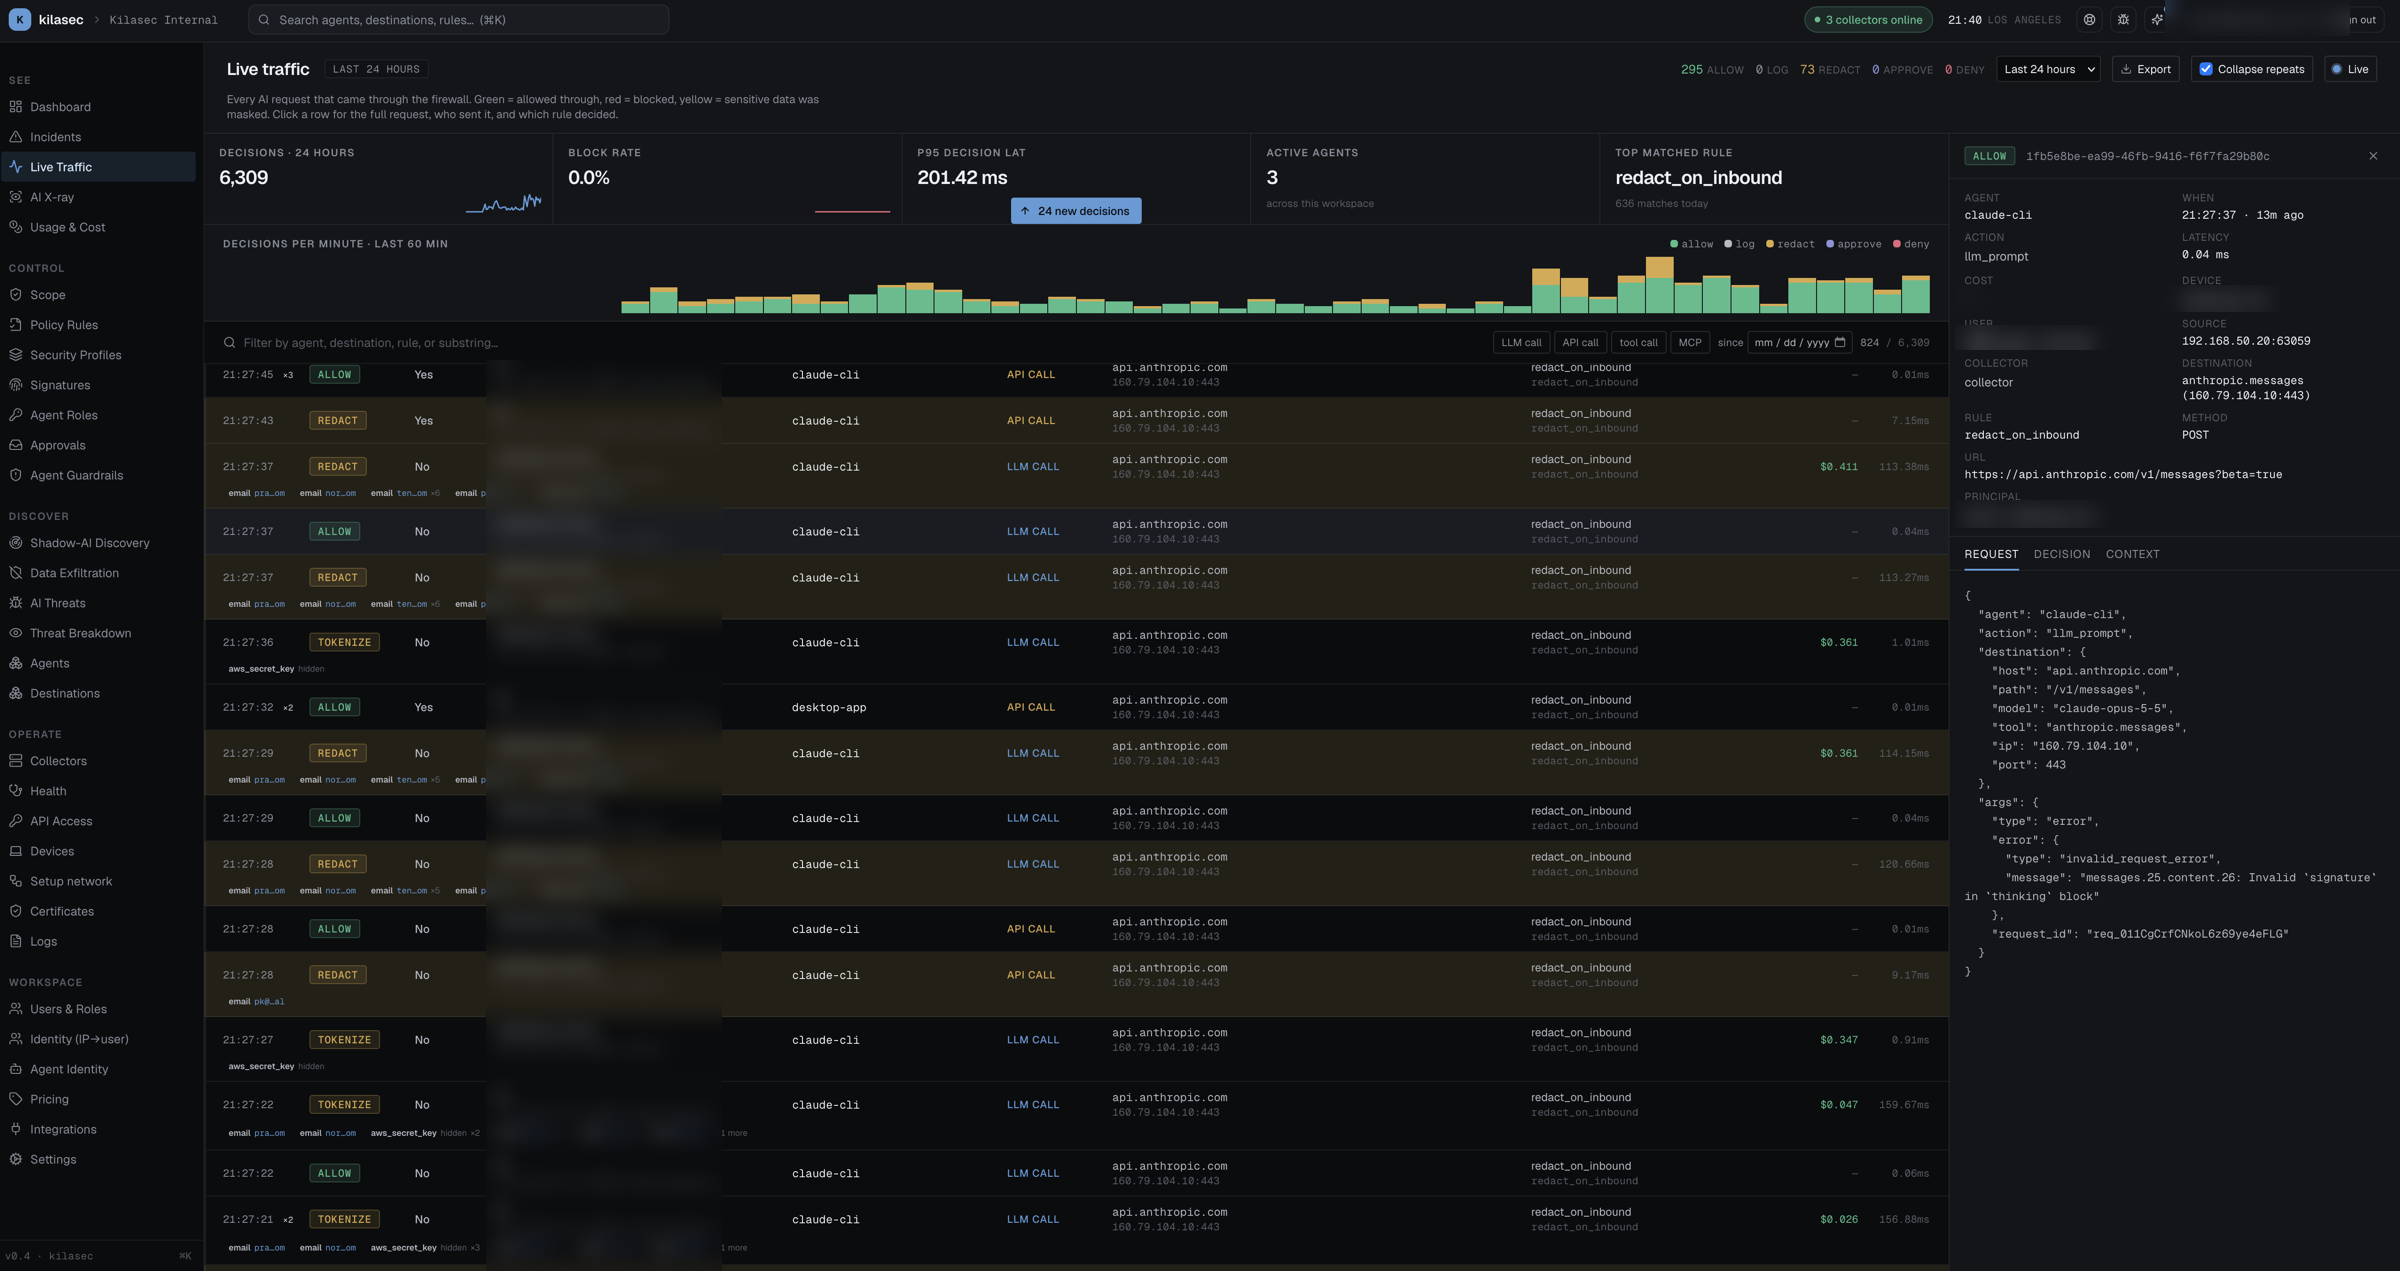This screenshot has height=1271, width=2400.
Task: Click the filter by agent input field
Action: coord(850,343)
